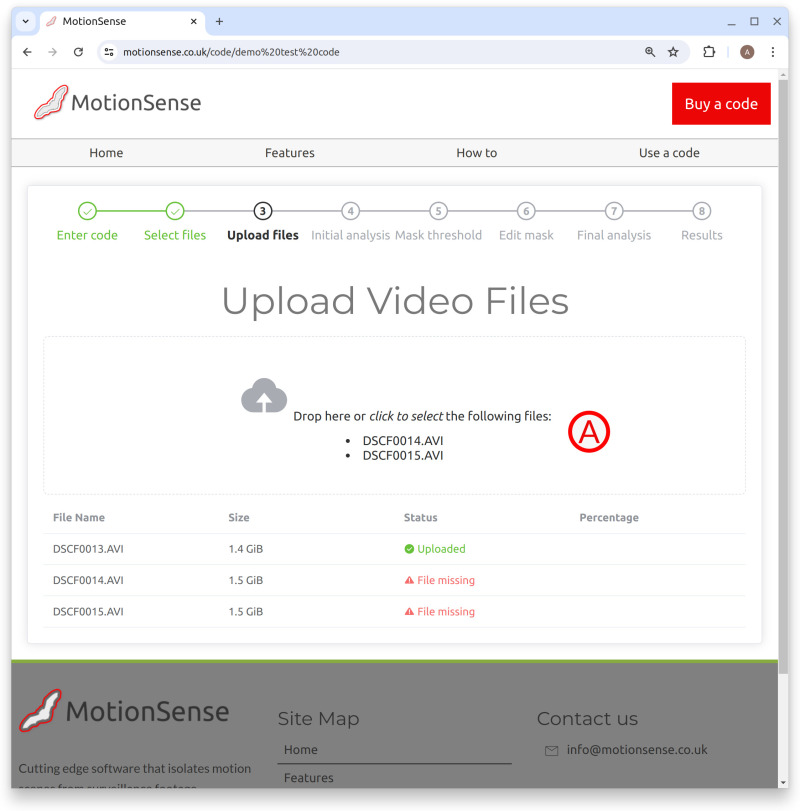Image resolution: width=800 pixels, height=811 pixels.
Task: Click the Size column header
Action: (239, 517)
